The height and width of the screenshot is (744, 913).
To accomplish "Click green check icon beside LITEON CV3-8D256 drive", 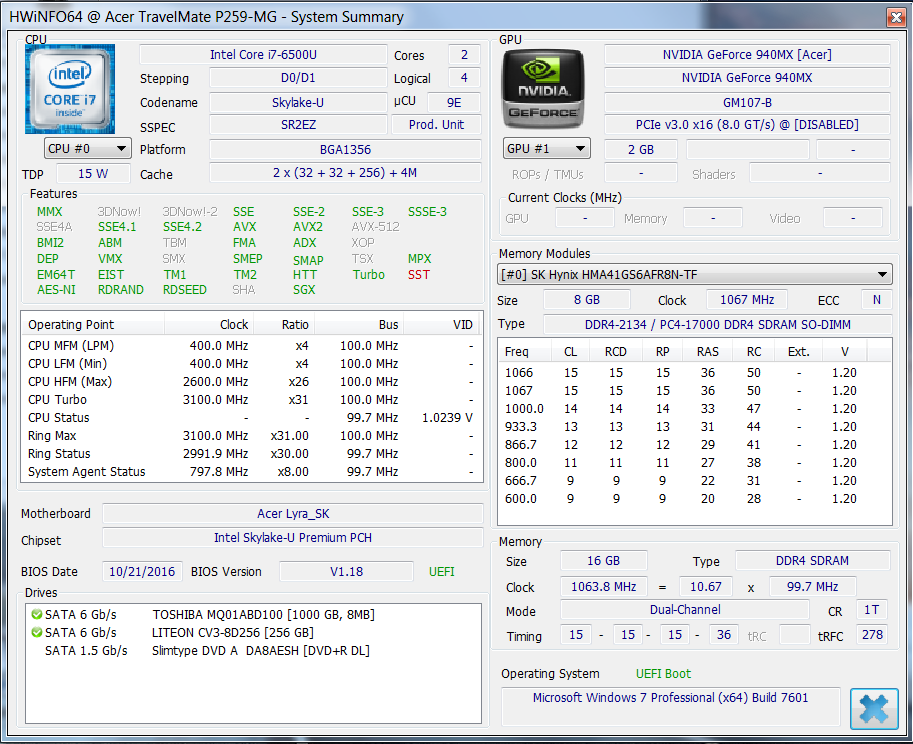I will pyautogui.click(x=37, y=633).
